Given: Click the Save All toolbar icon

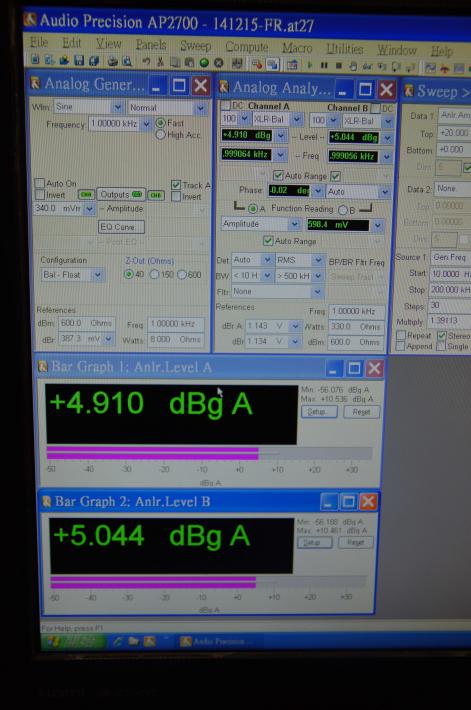Looking at the screenshot, I should [x=94, y=61].
